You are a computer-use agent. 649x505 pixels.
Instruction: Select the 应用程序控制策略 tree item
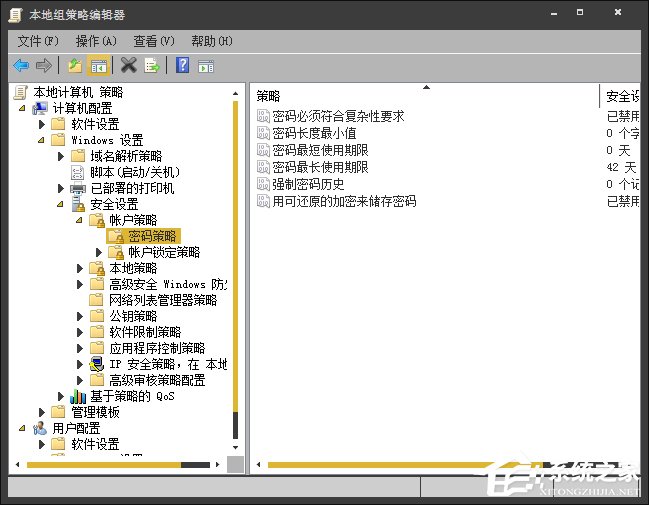157,348
